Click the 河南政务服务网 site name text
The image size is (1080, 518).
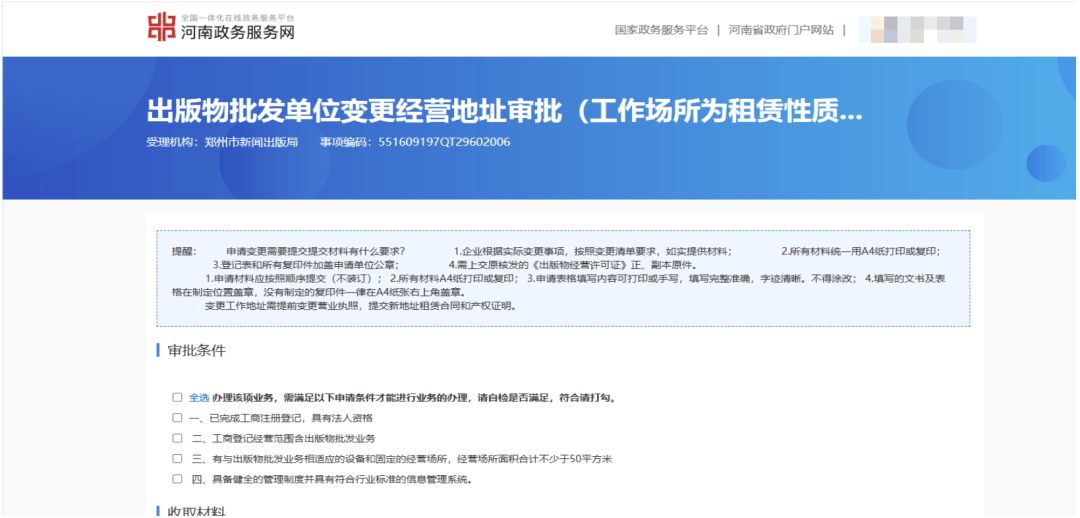[237, 33]
